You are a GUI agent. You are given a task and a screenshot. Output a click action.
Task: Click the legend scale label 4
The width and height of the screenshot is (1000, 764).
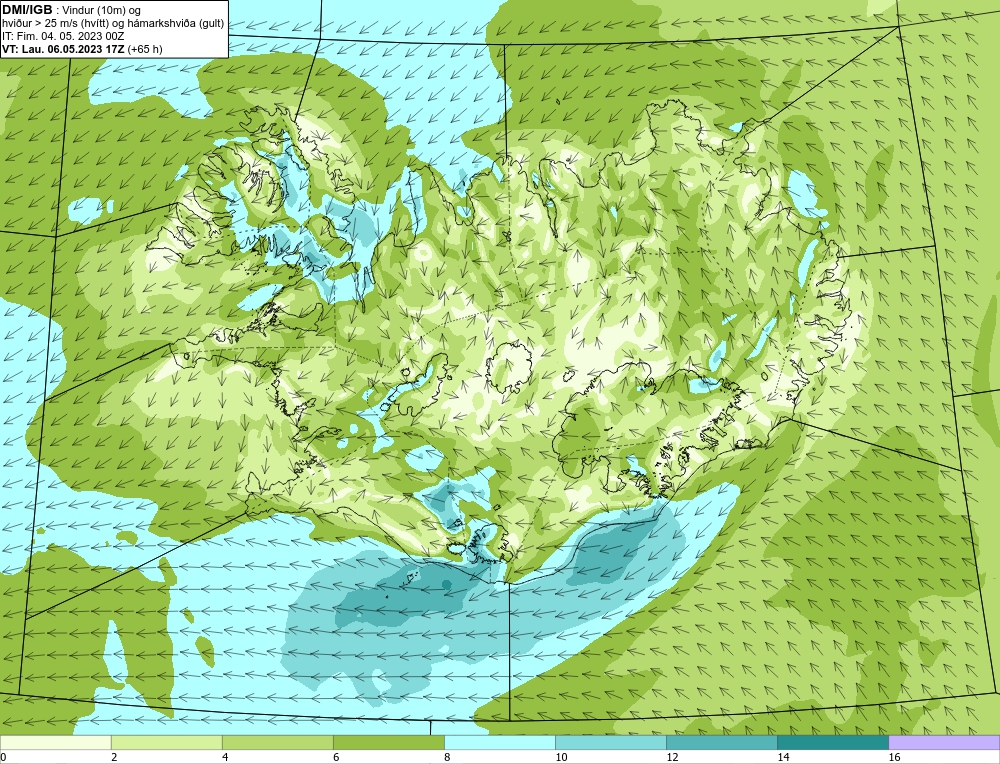click(225, 757)
